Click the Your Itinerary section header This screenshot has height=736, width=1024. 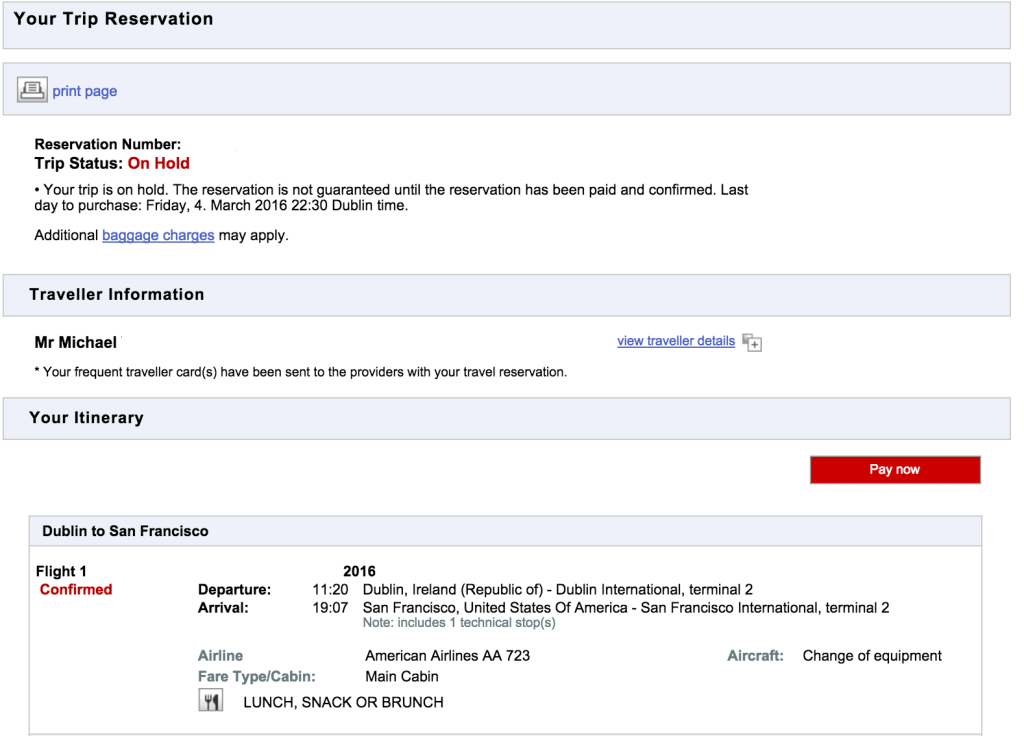(86, 418)
